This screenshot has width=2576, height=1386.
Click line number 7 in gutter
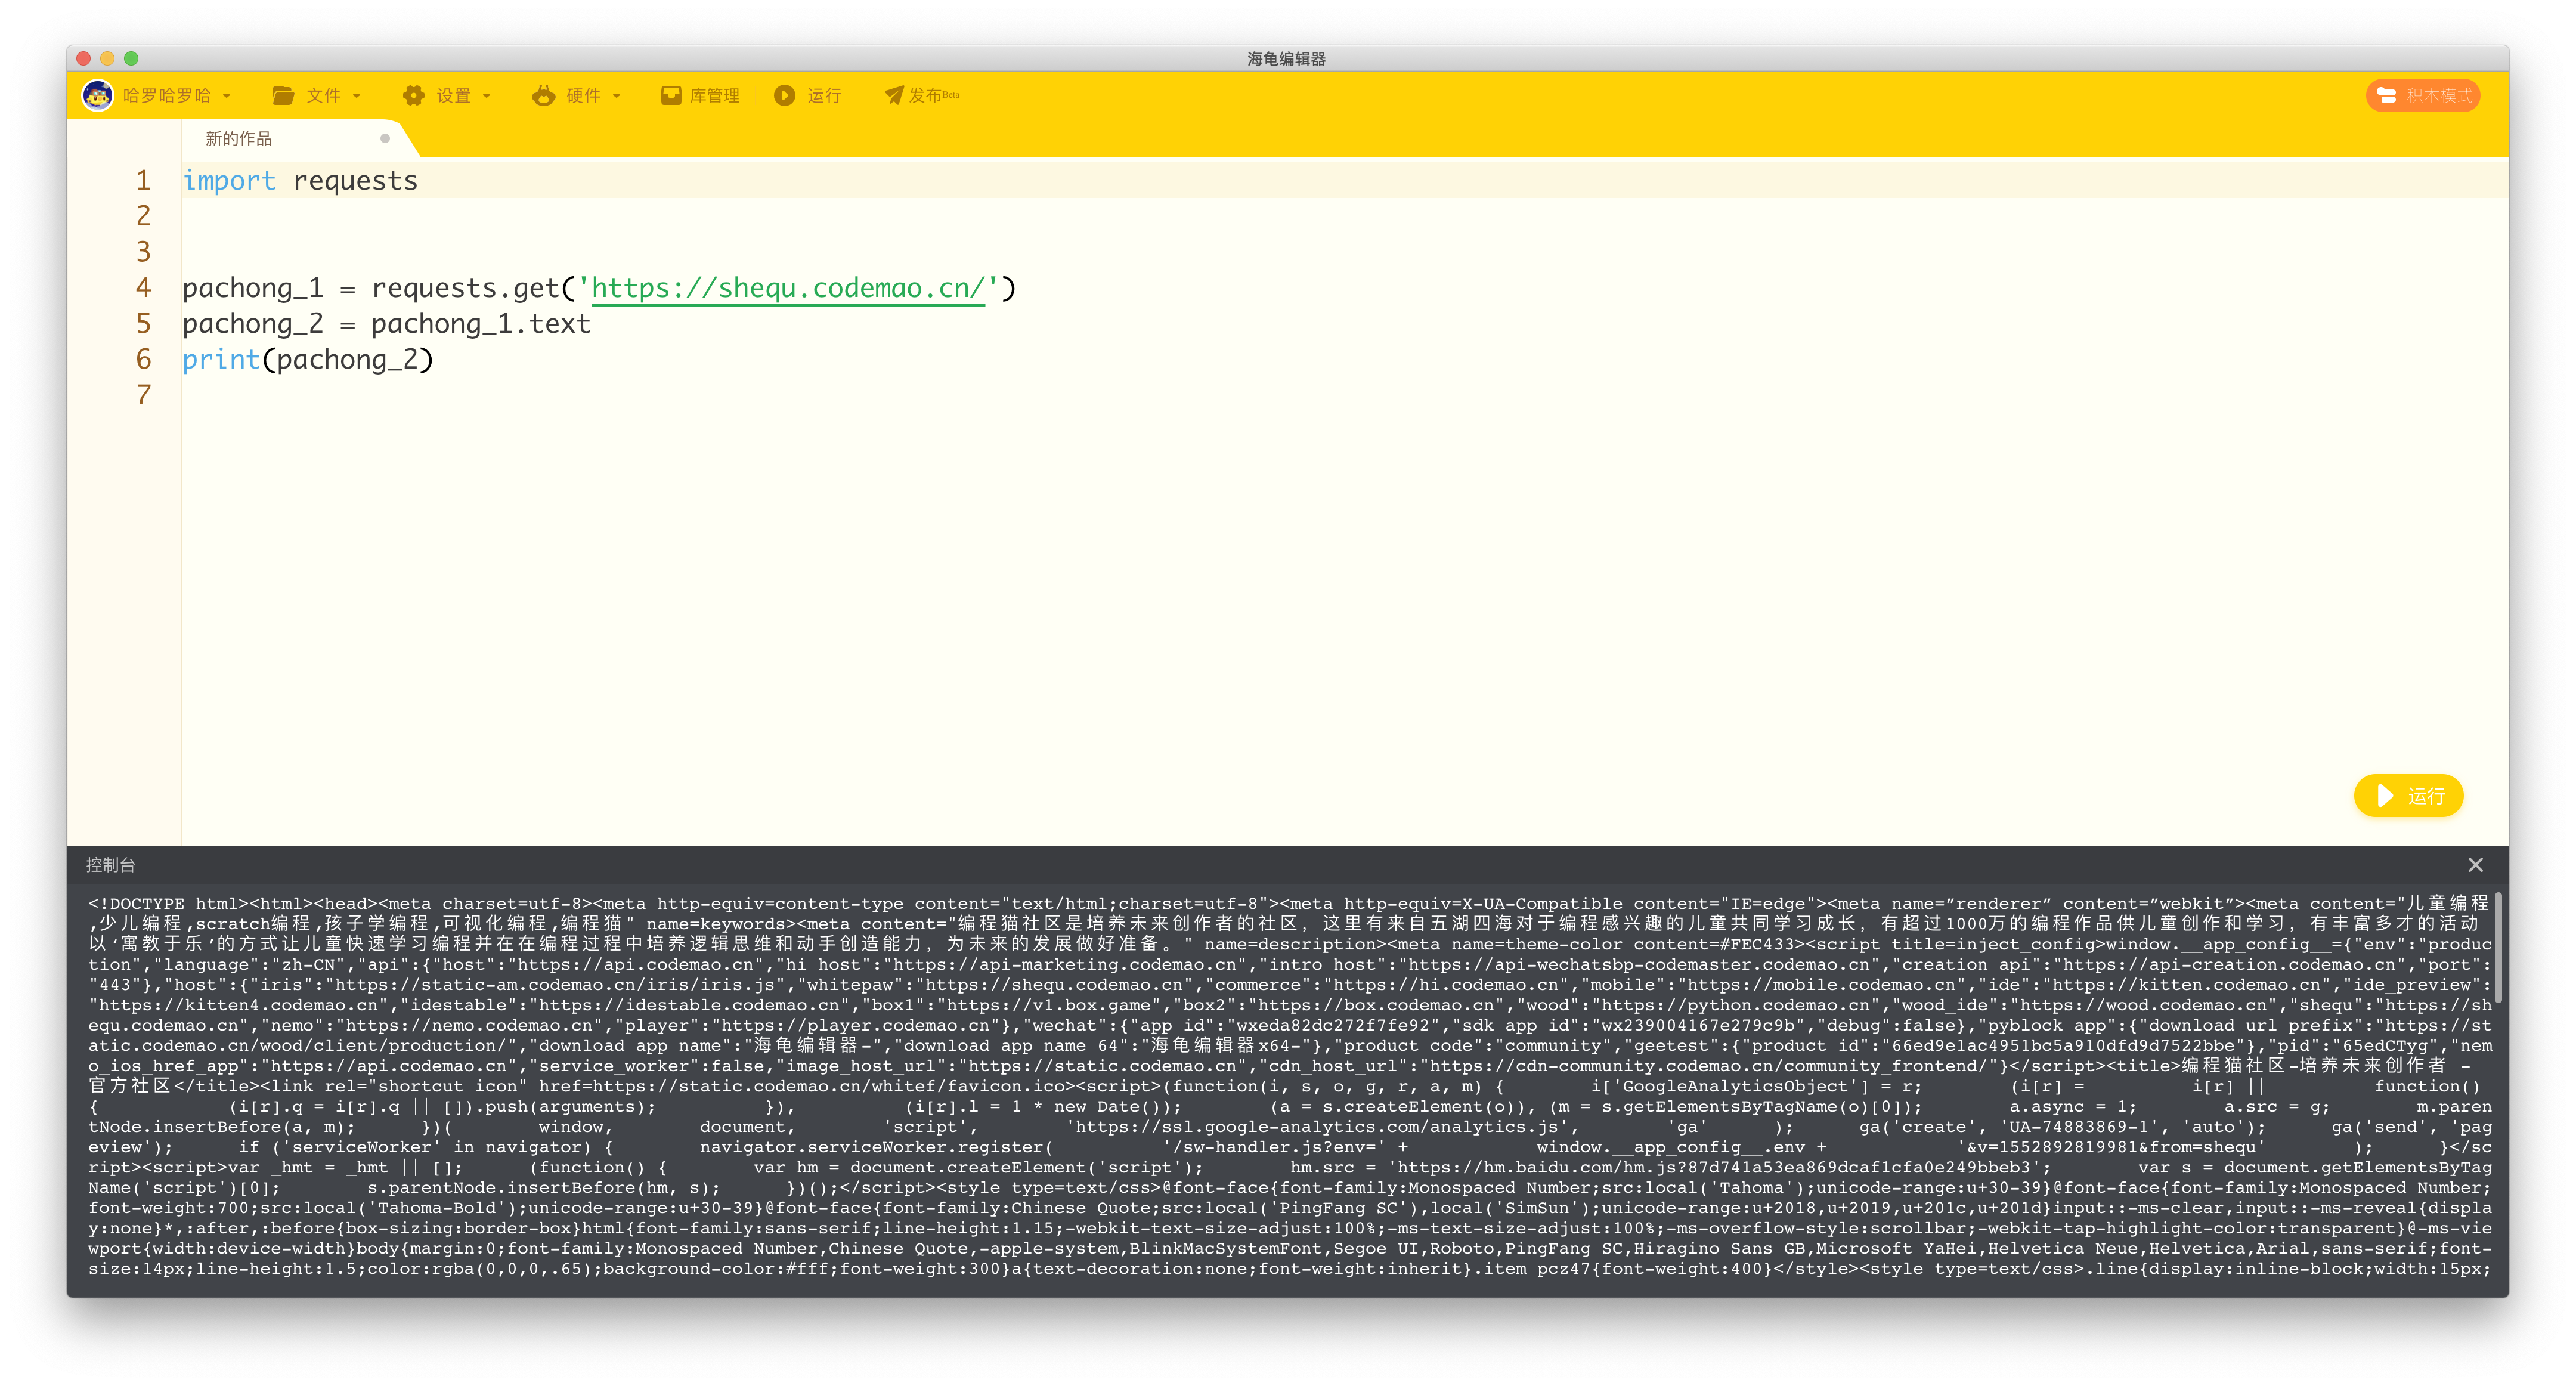(144, 396)
